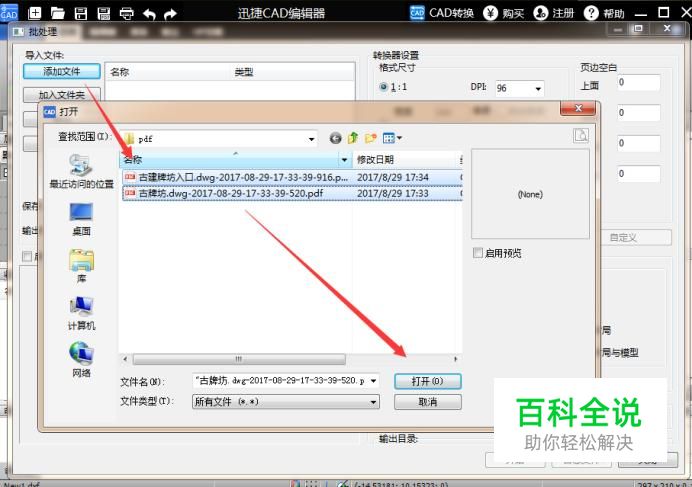Open 库 libraries in places sidebar
Viewport: 692px width, 487px height.
point(81,266)
